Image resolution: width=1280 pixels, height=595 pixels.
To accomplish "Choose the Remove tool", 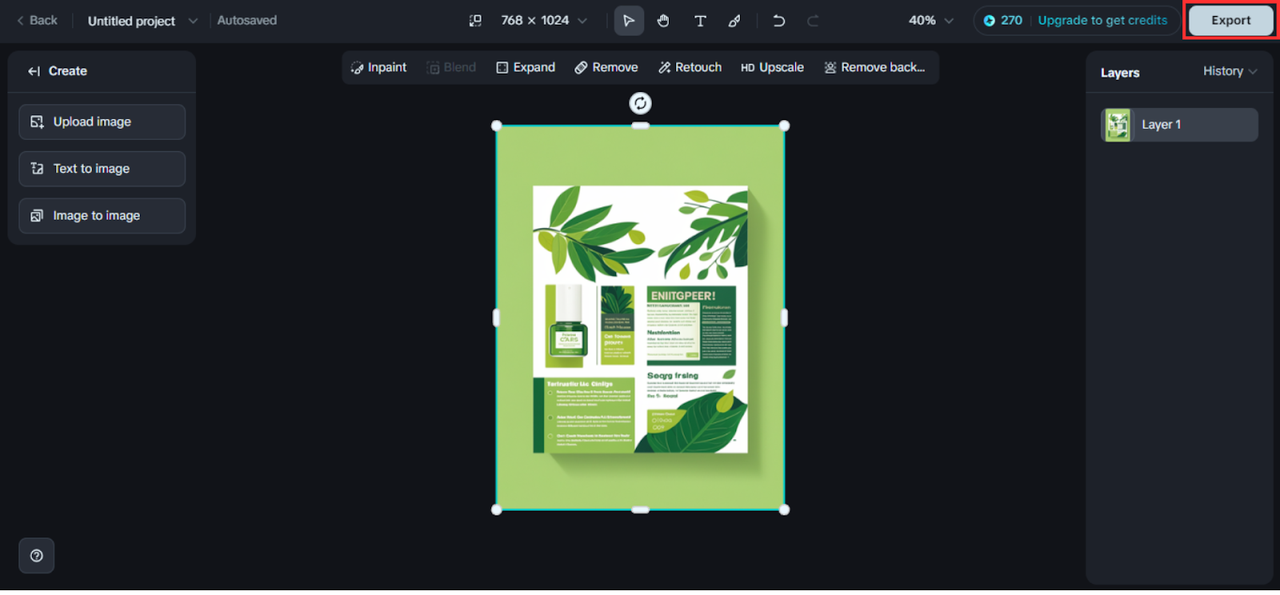I will click(606, 67).
